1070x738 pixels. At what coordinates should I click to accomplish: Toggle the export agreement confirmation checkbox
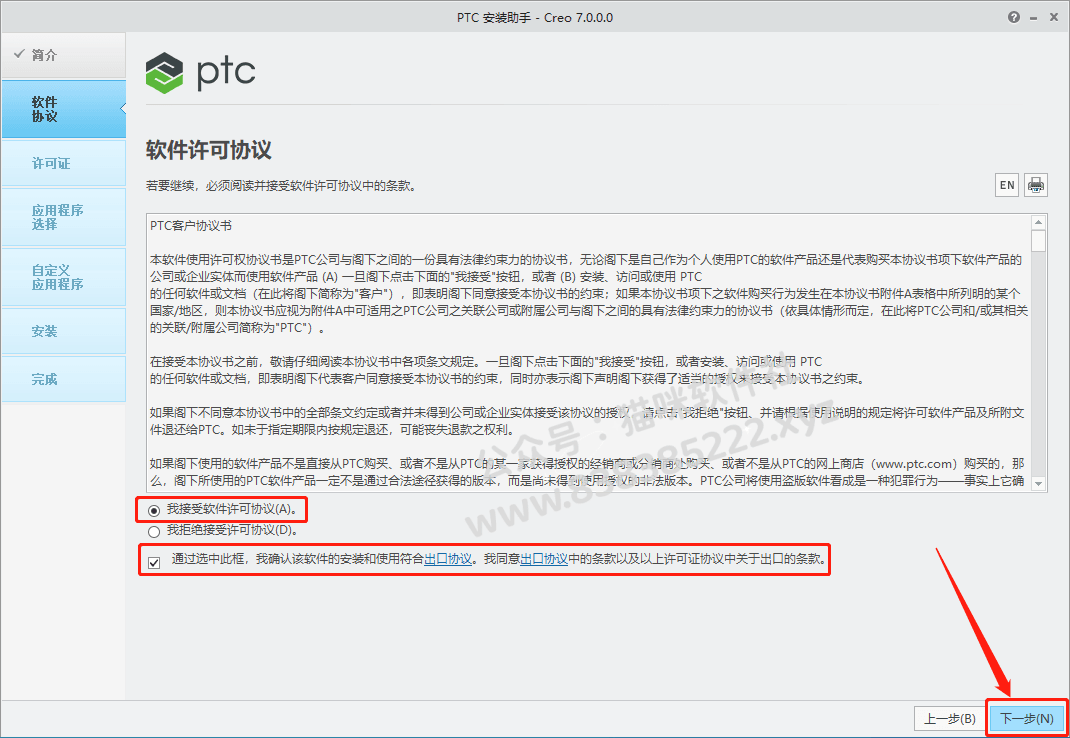[x=154, y=563]
